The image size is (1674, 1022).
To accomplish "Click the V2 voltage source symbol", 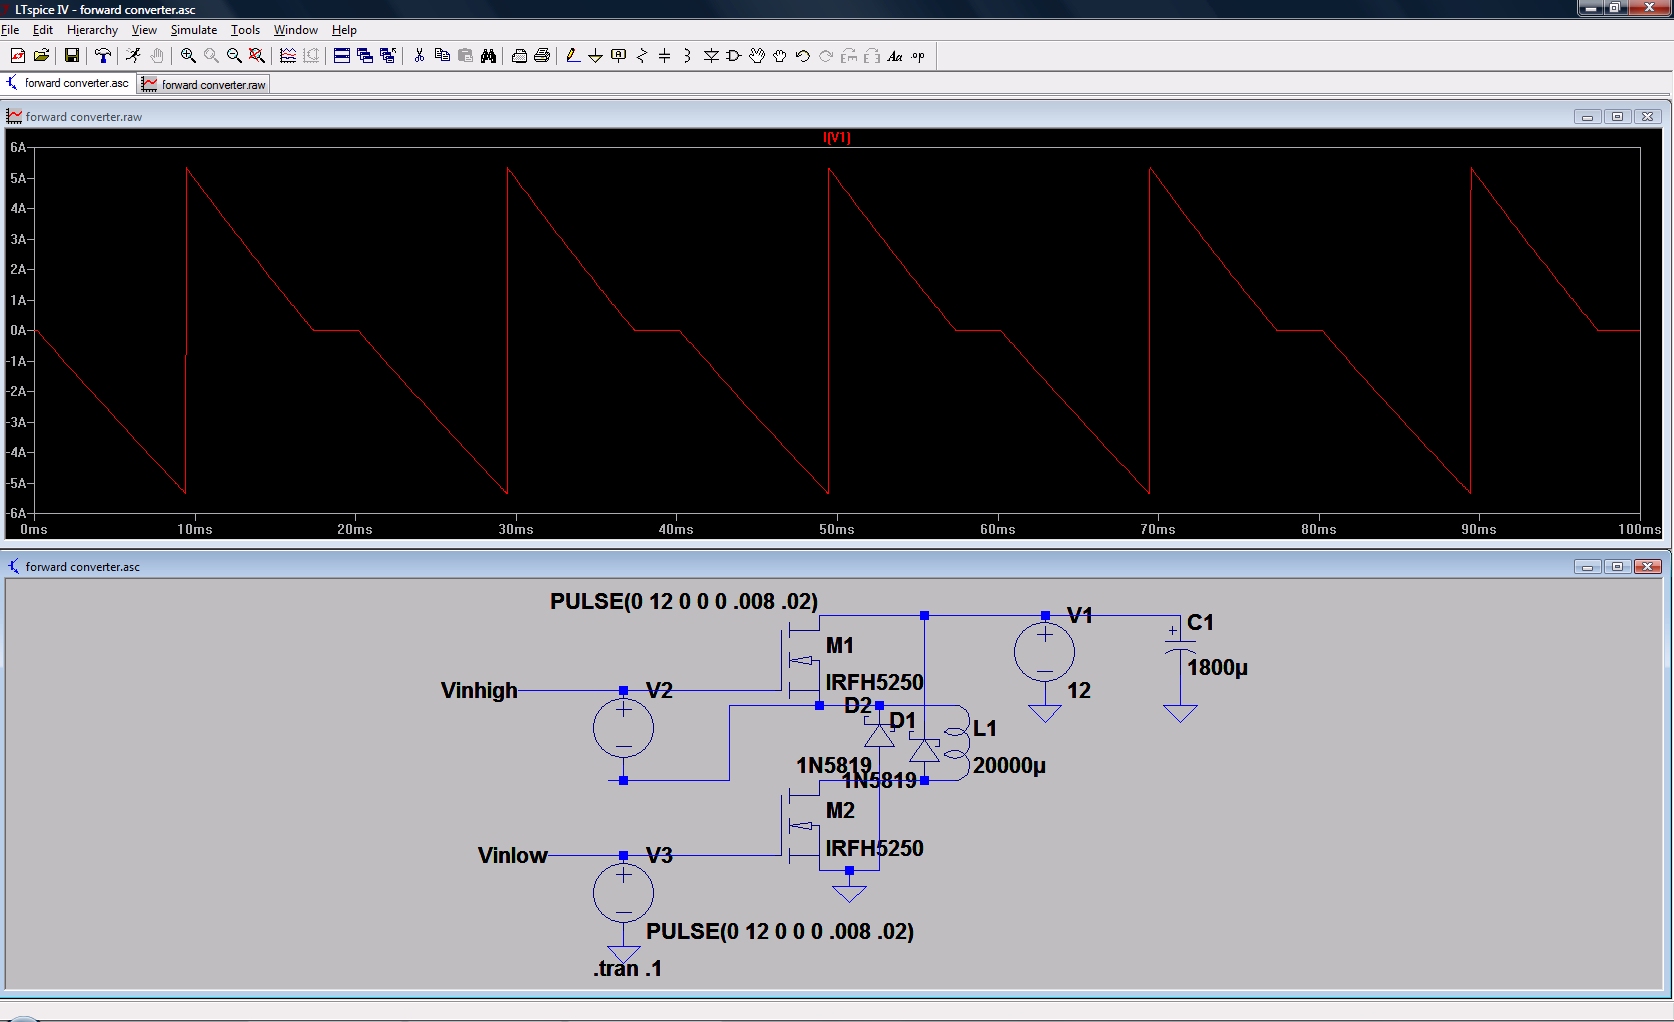I will [623, 728].
